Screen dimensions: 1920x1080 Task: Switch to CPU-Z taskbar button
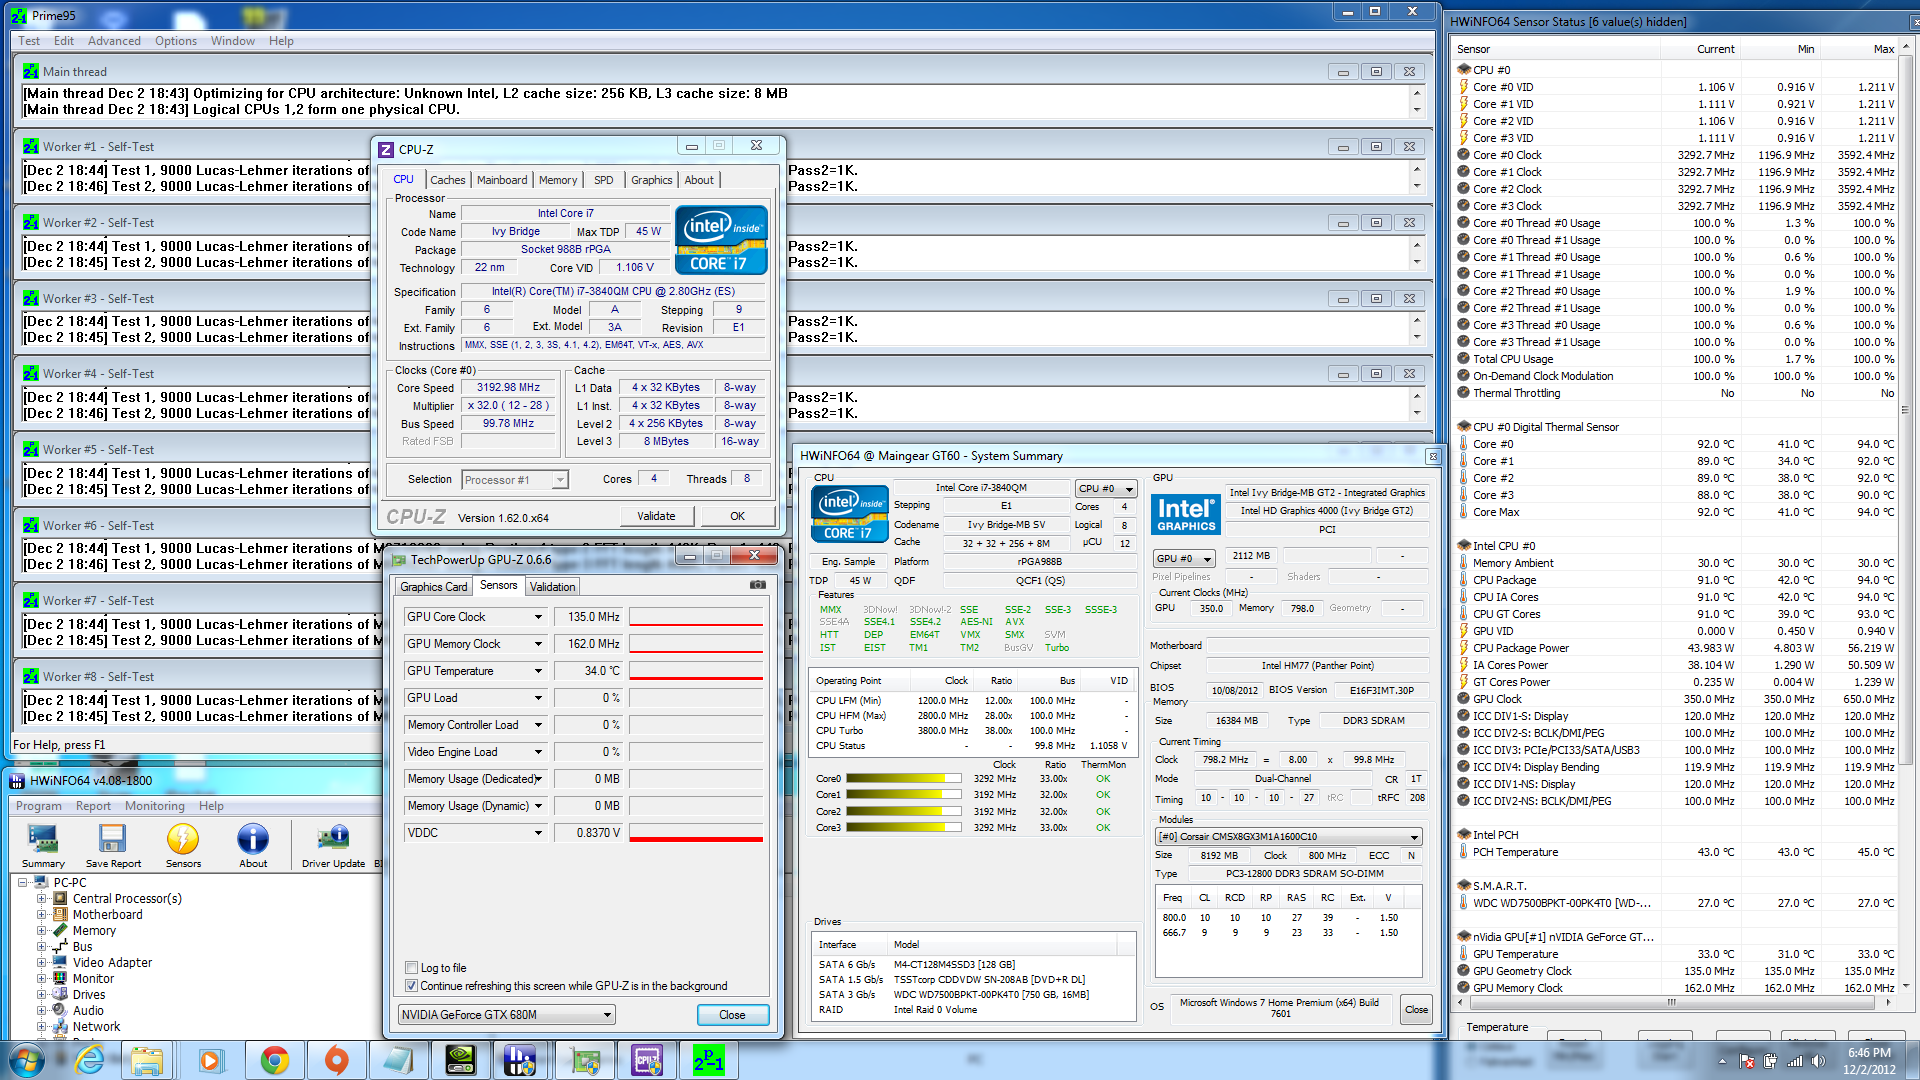coord(647,1060)
